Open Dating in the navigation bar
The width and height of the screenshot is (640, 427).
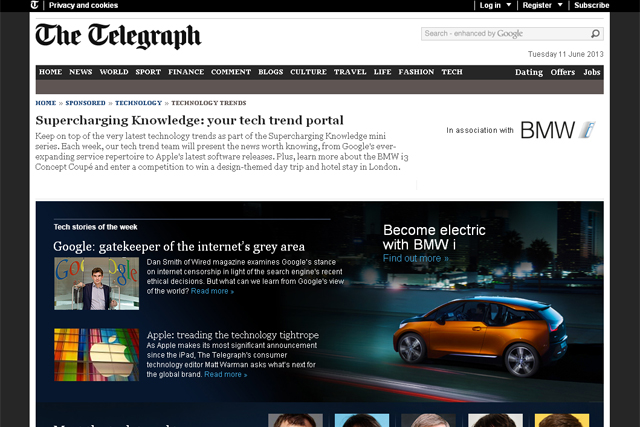529,72
